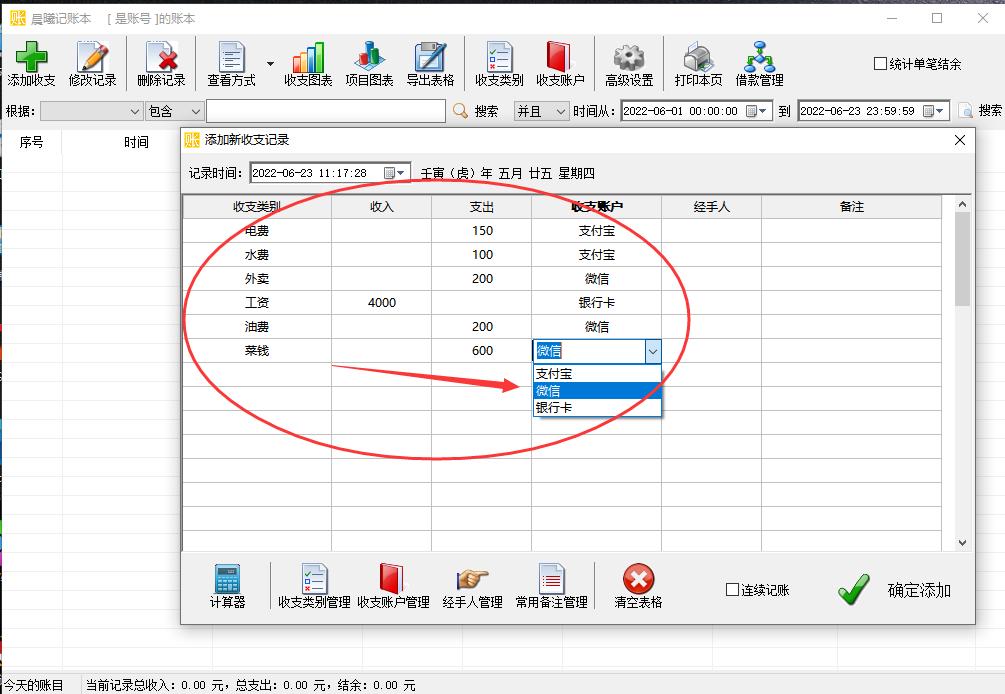Viewport: 1005px width, 694px height.
Task: Click 导出表格 export icon
Action: (x=430, y=57)
